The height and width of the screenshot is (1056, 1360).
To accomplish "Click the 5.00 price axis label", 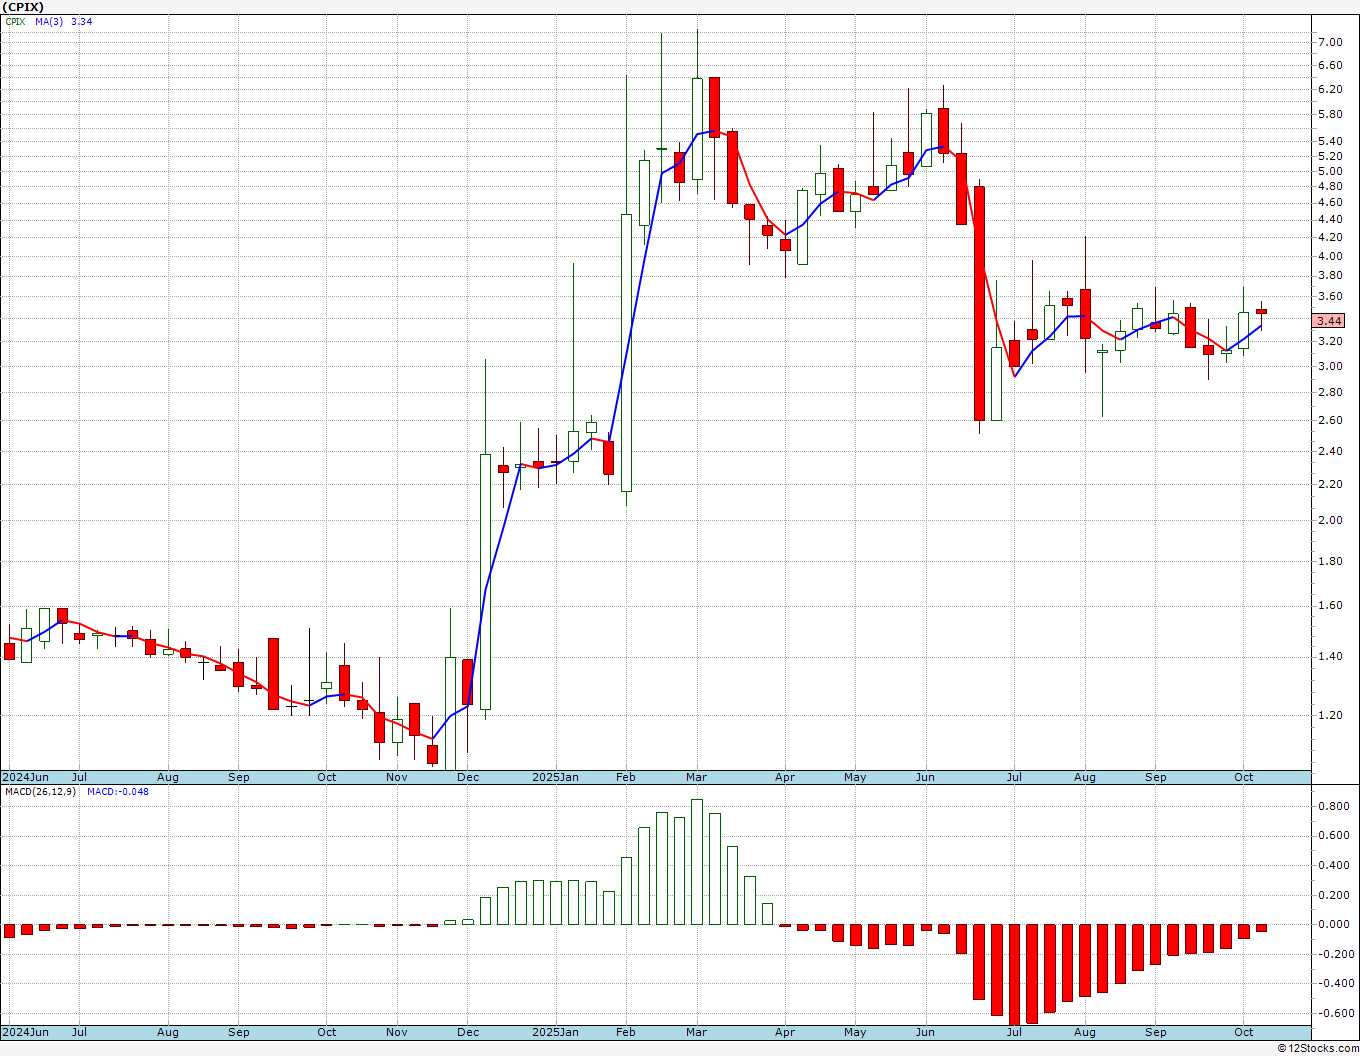I will point(1330,171).
